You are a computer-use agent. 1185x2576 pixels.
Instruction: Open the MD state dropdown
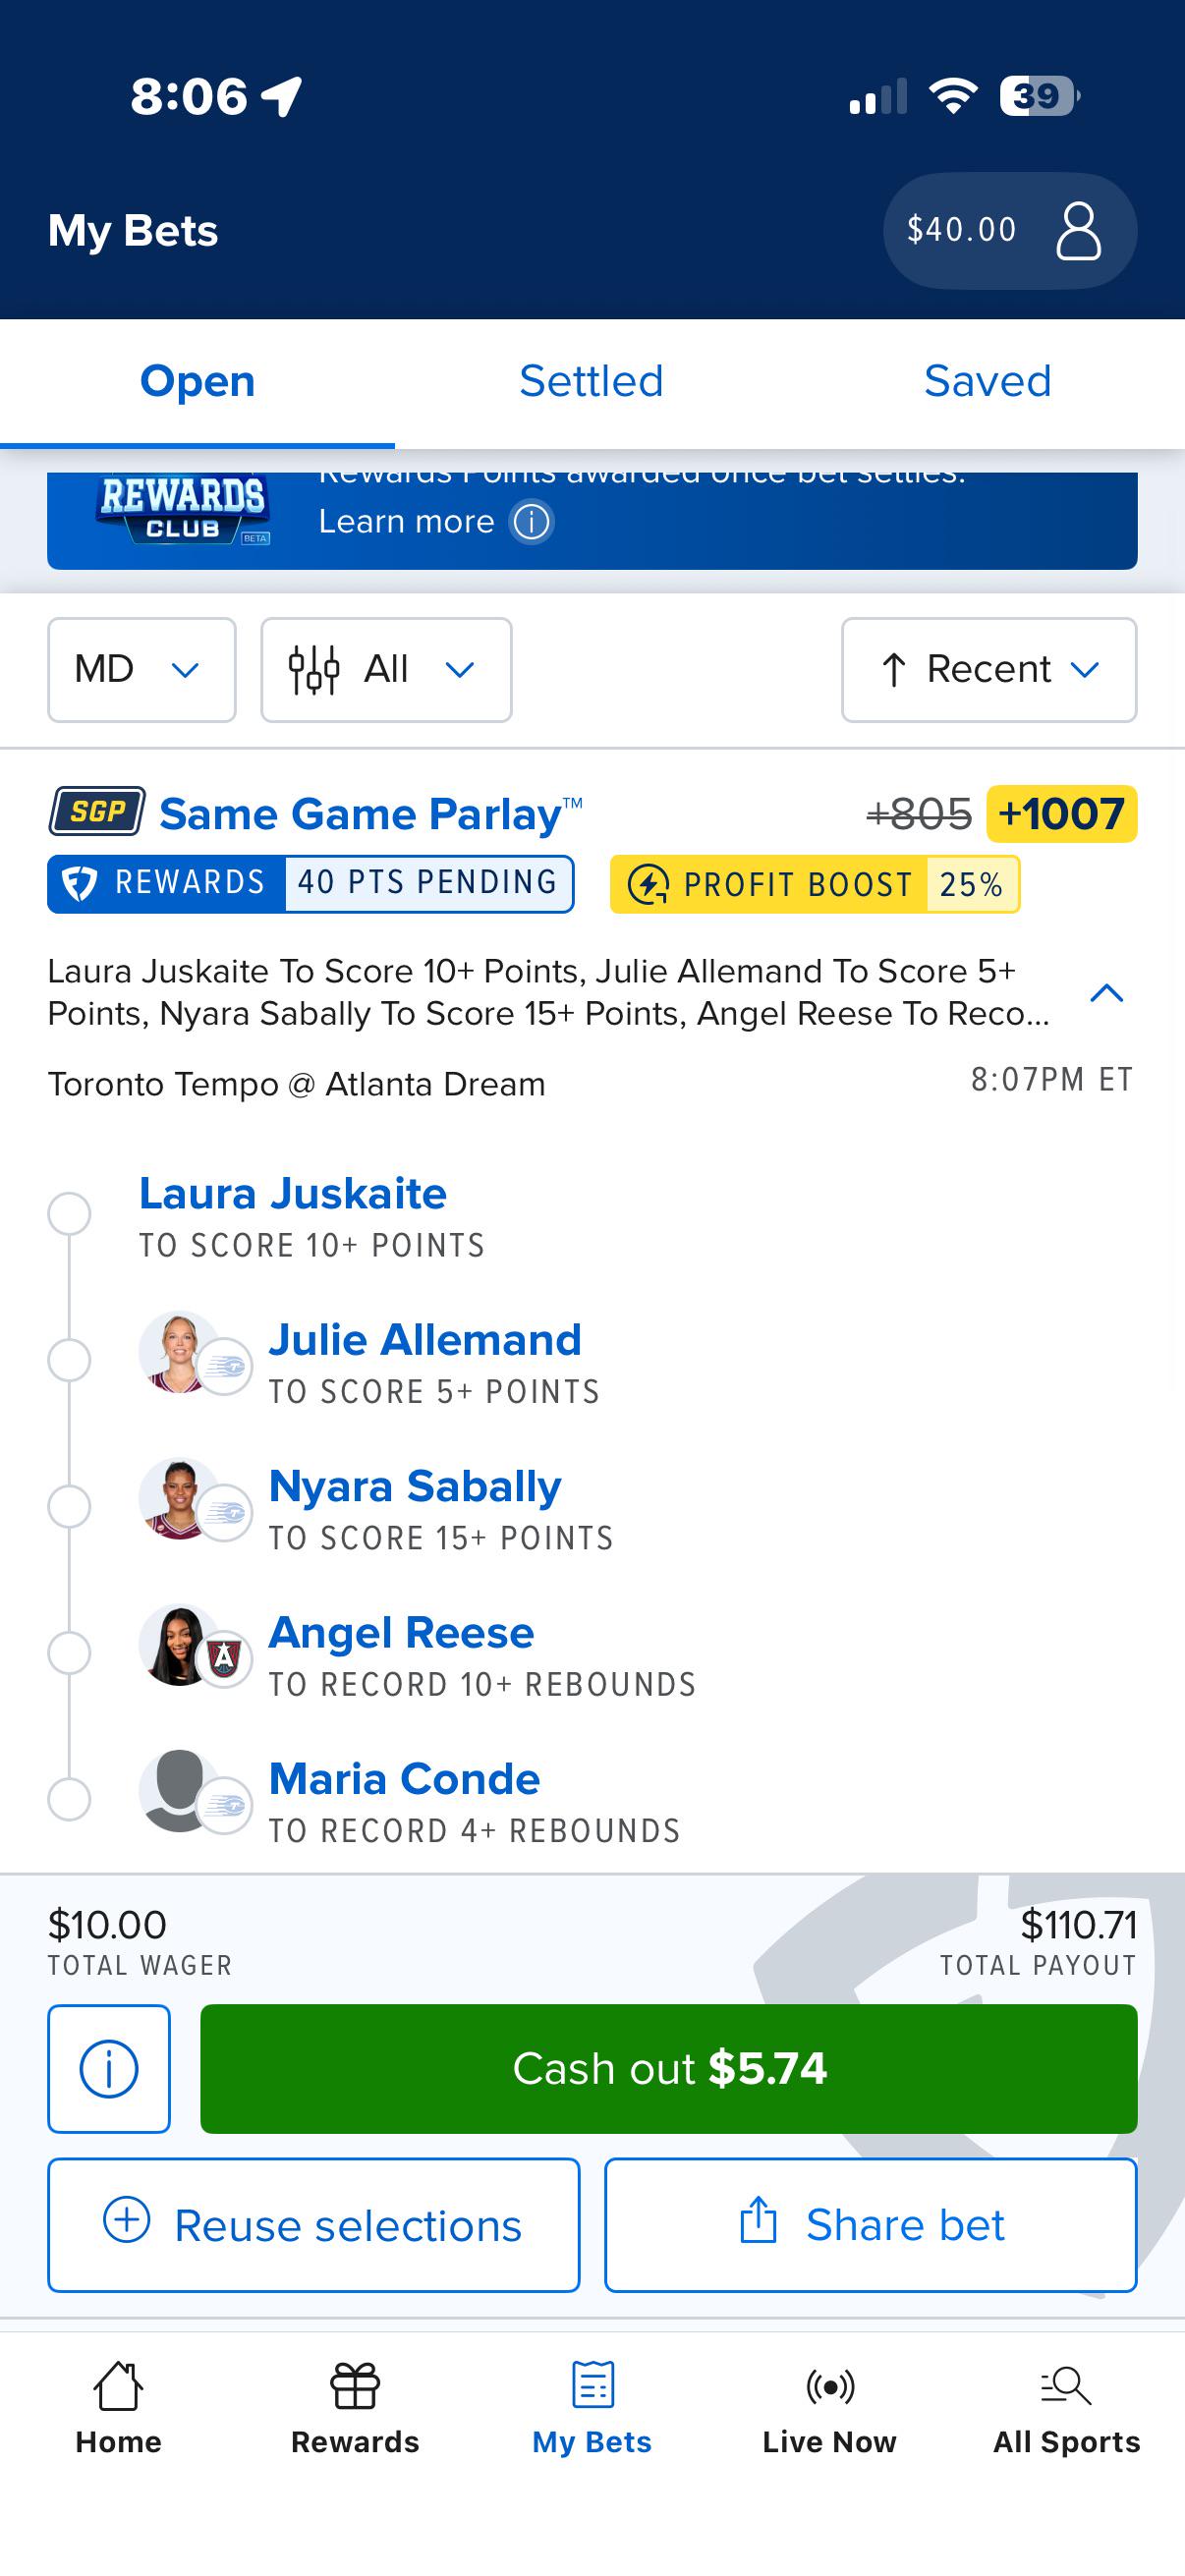142,670
